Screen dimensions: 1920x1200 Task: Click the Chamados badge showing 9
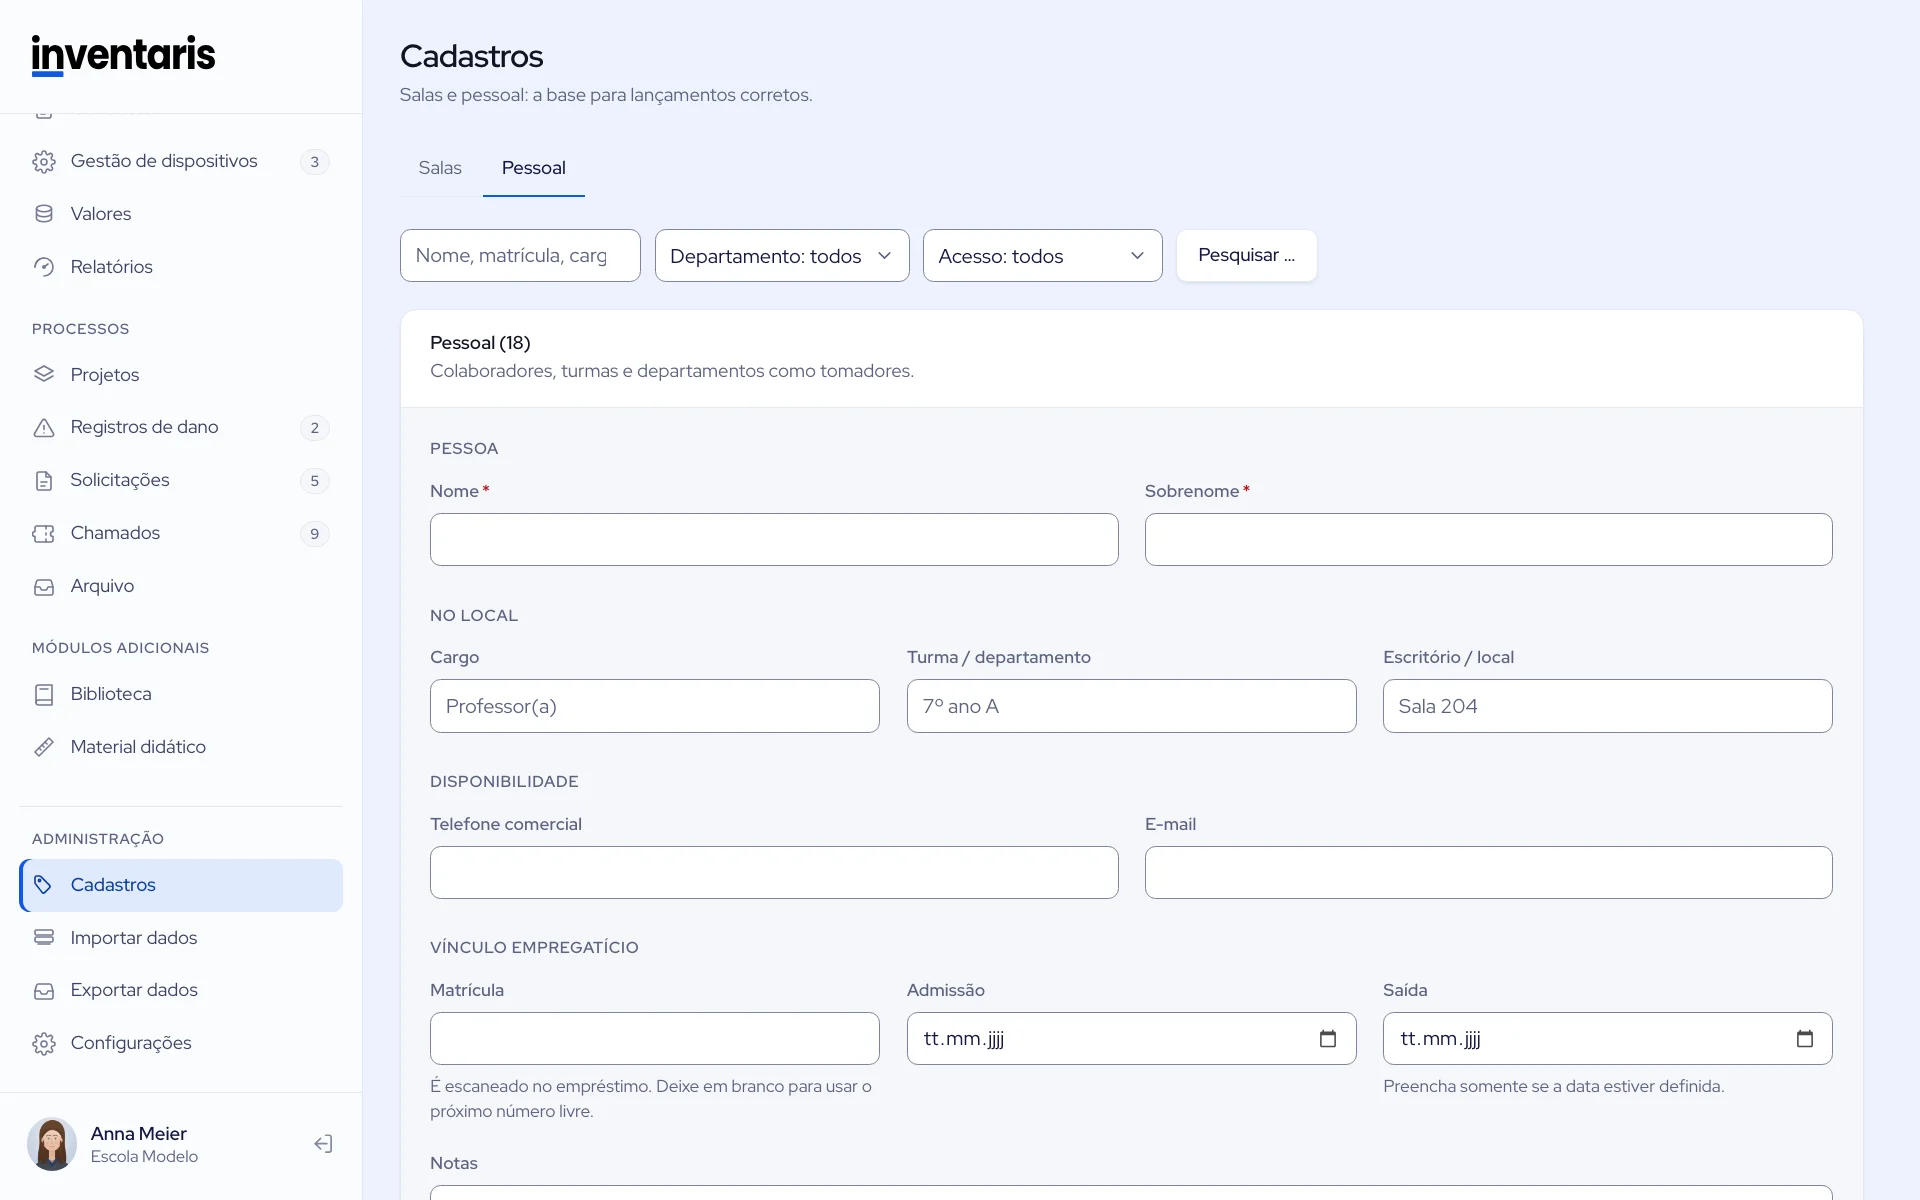315,534
